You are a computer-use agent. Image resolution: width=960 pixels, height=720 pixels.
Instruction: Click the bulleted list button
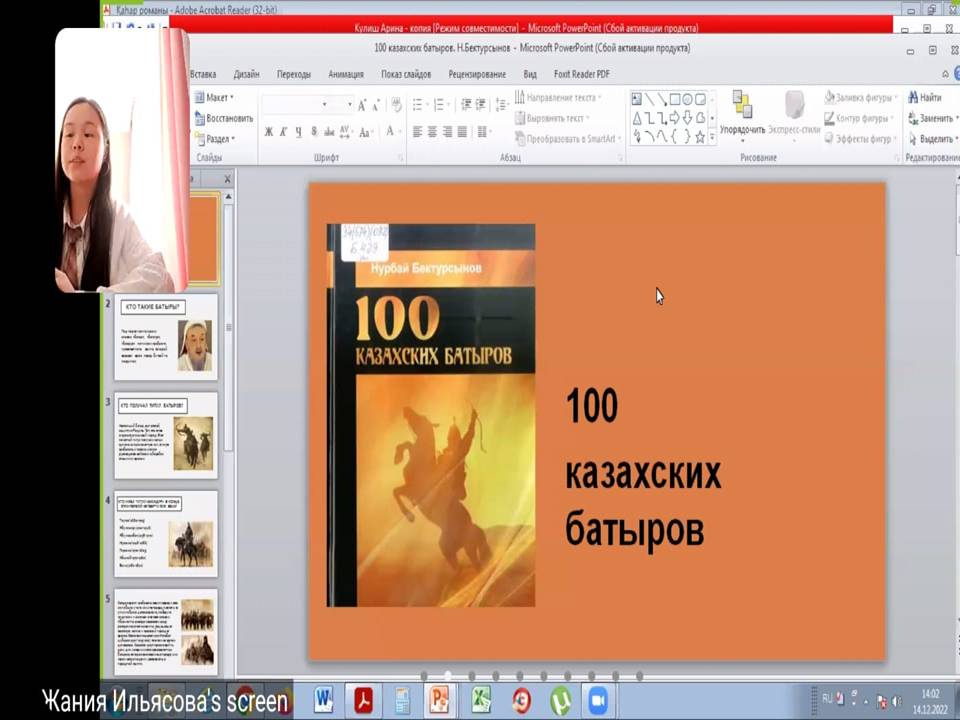pos(418,104)
